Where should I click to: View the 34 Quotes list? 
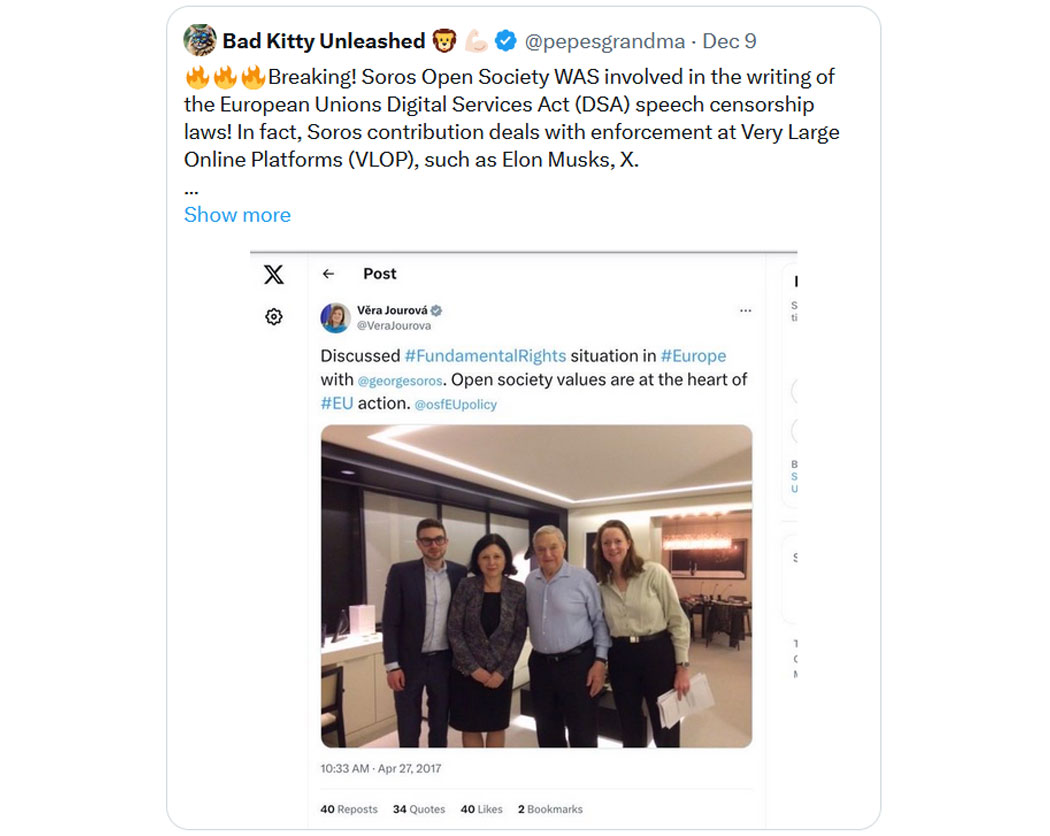419,809
